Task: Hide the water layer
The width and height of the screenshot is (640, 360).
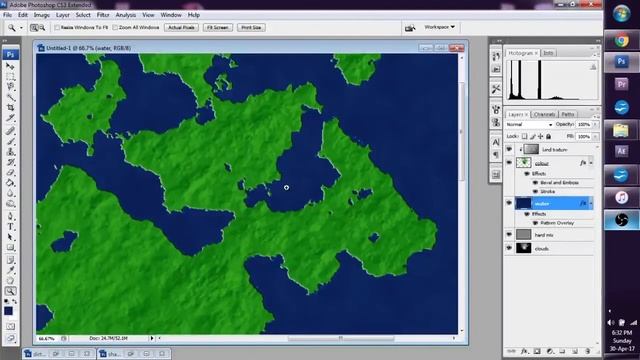Action: 509,203
